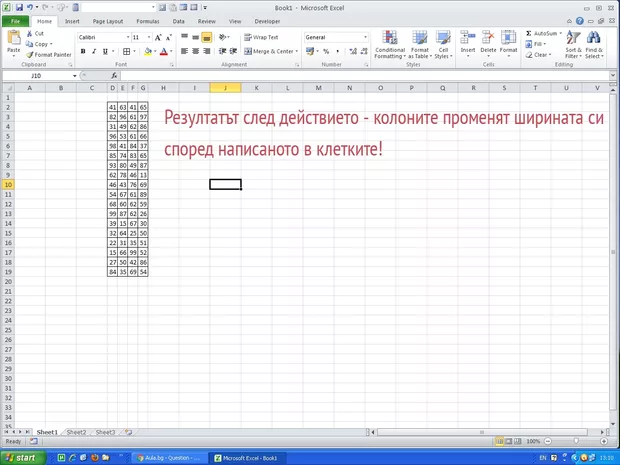The height and width of the screenshot is (465, 620).
Task: Select Page Layout view in status bar
Action: tap(508, 441)
